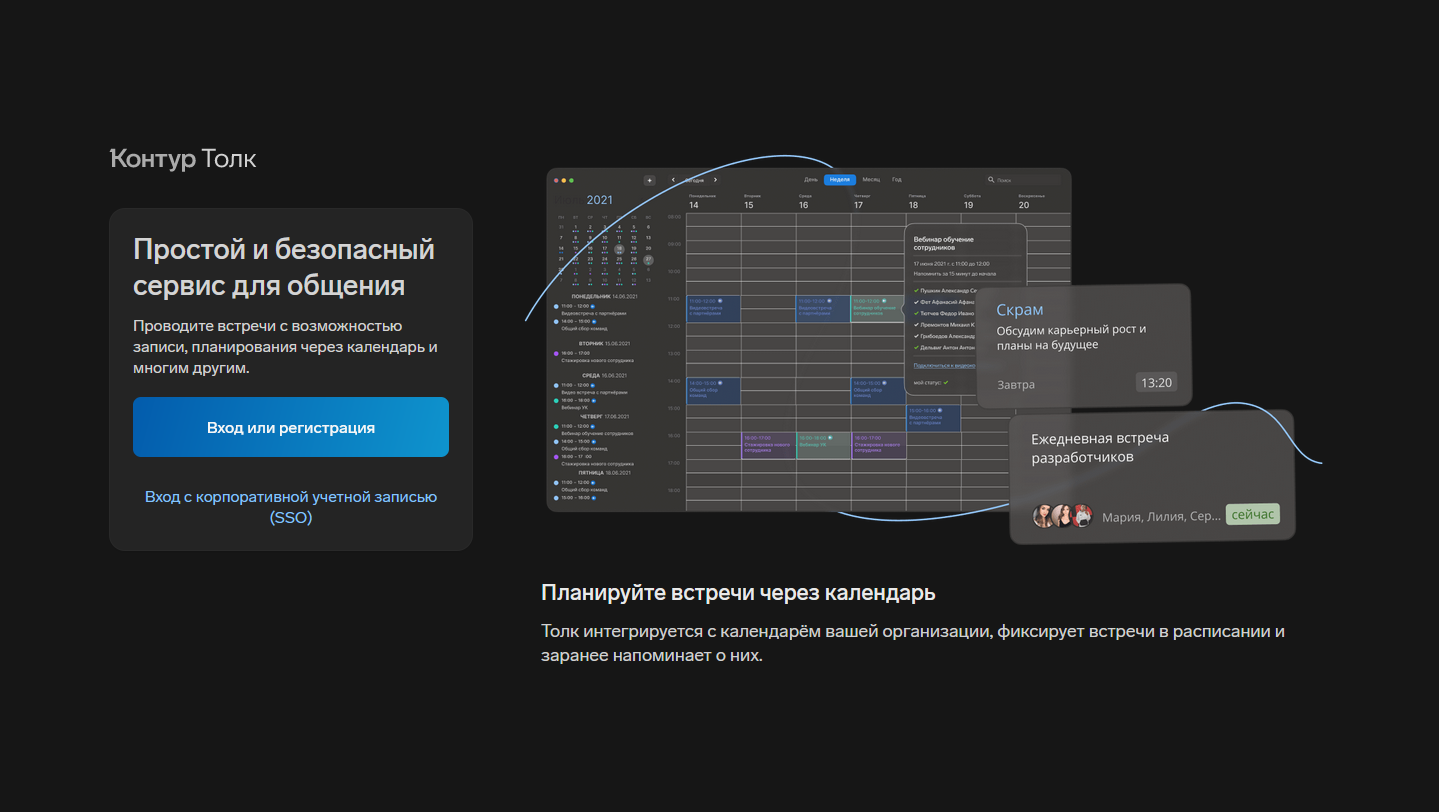Click the participant avatars on the daily meeting card
The width and height of the screenshot is (1445, 812).
pos(1062,516)
